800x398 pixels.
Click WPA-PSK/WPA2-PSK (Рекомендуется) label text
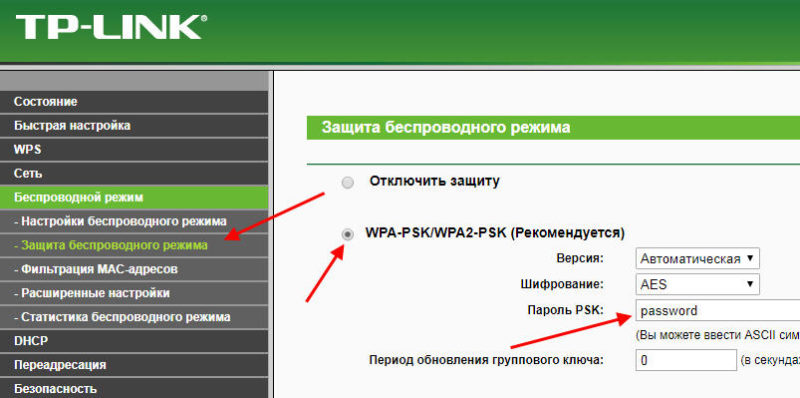pos(495,233)
